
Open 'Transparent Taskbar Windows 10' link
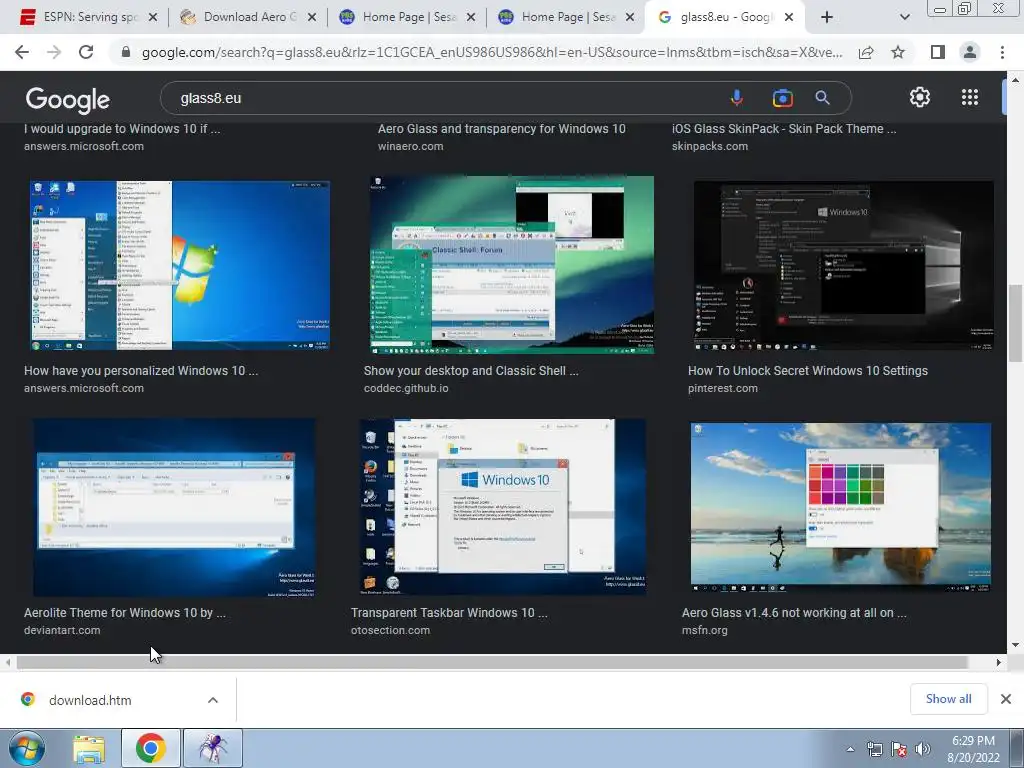(x=449, y=613)
